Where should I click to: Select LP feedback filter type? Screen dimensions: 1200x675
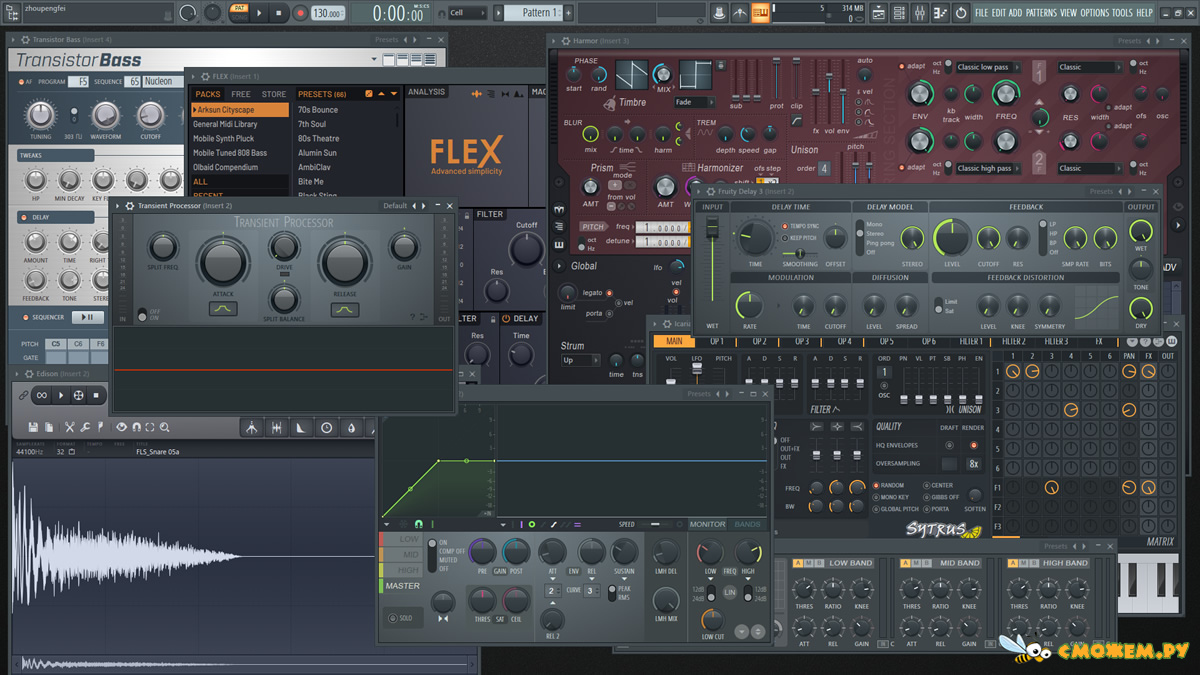click(x=1052, y=224)
